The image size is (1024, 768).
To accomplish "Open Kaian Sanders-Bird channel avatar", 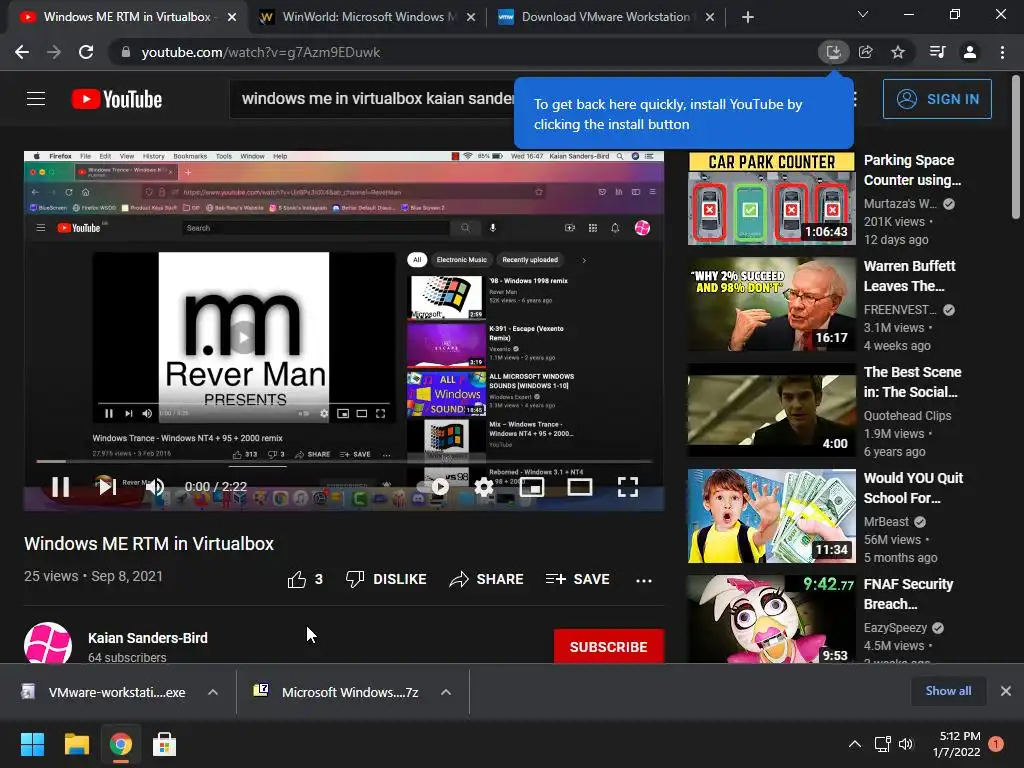I will coord(48,645).
